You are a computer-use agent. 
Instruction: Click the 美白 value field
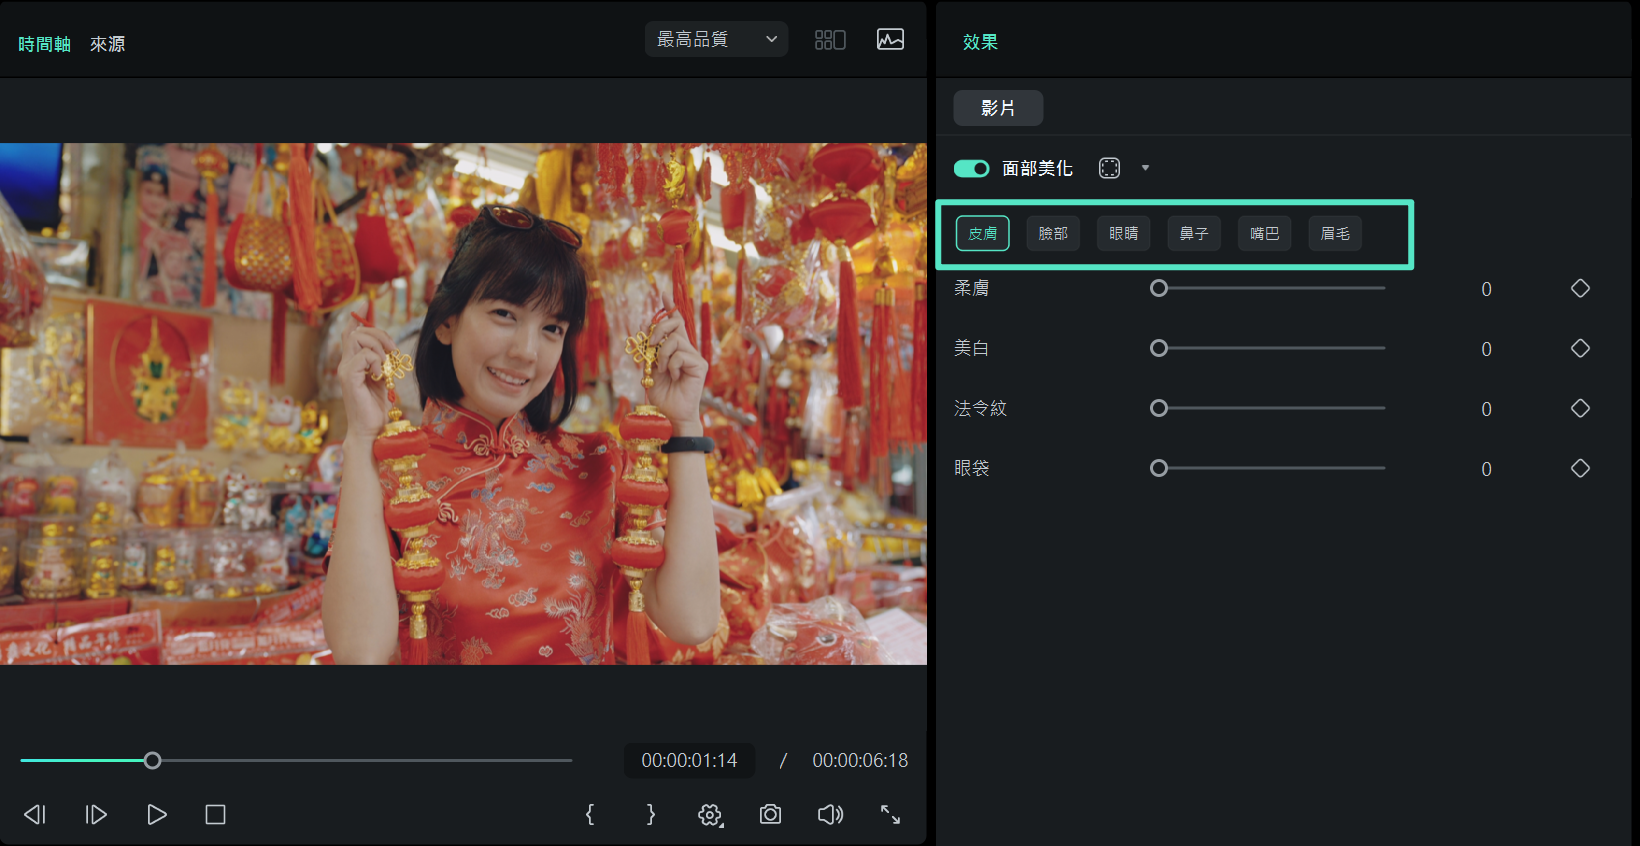tap(1486, 349)
